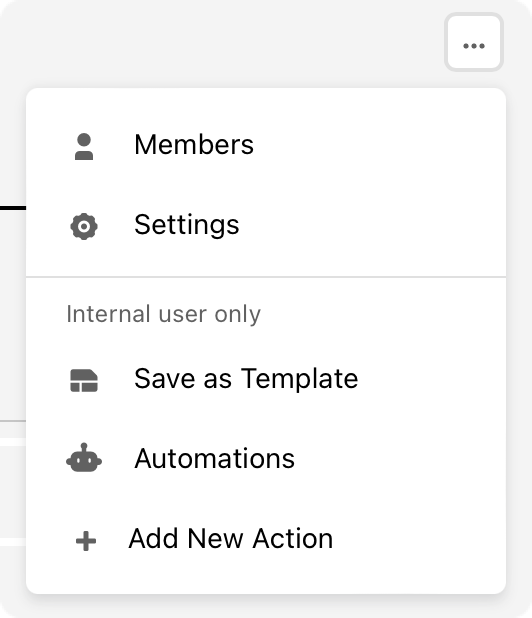The height and width of the screenshot is (618, 532).
Task: Click empty row area right of Save as Template
Action: (432, 379)
